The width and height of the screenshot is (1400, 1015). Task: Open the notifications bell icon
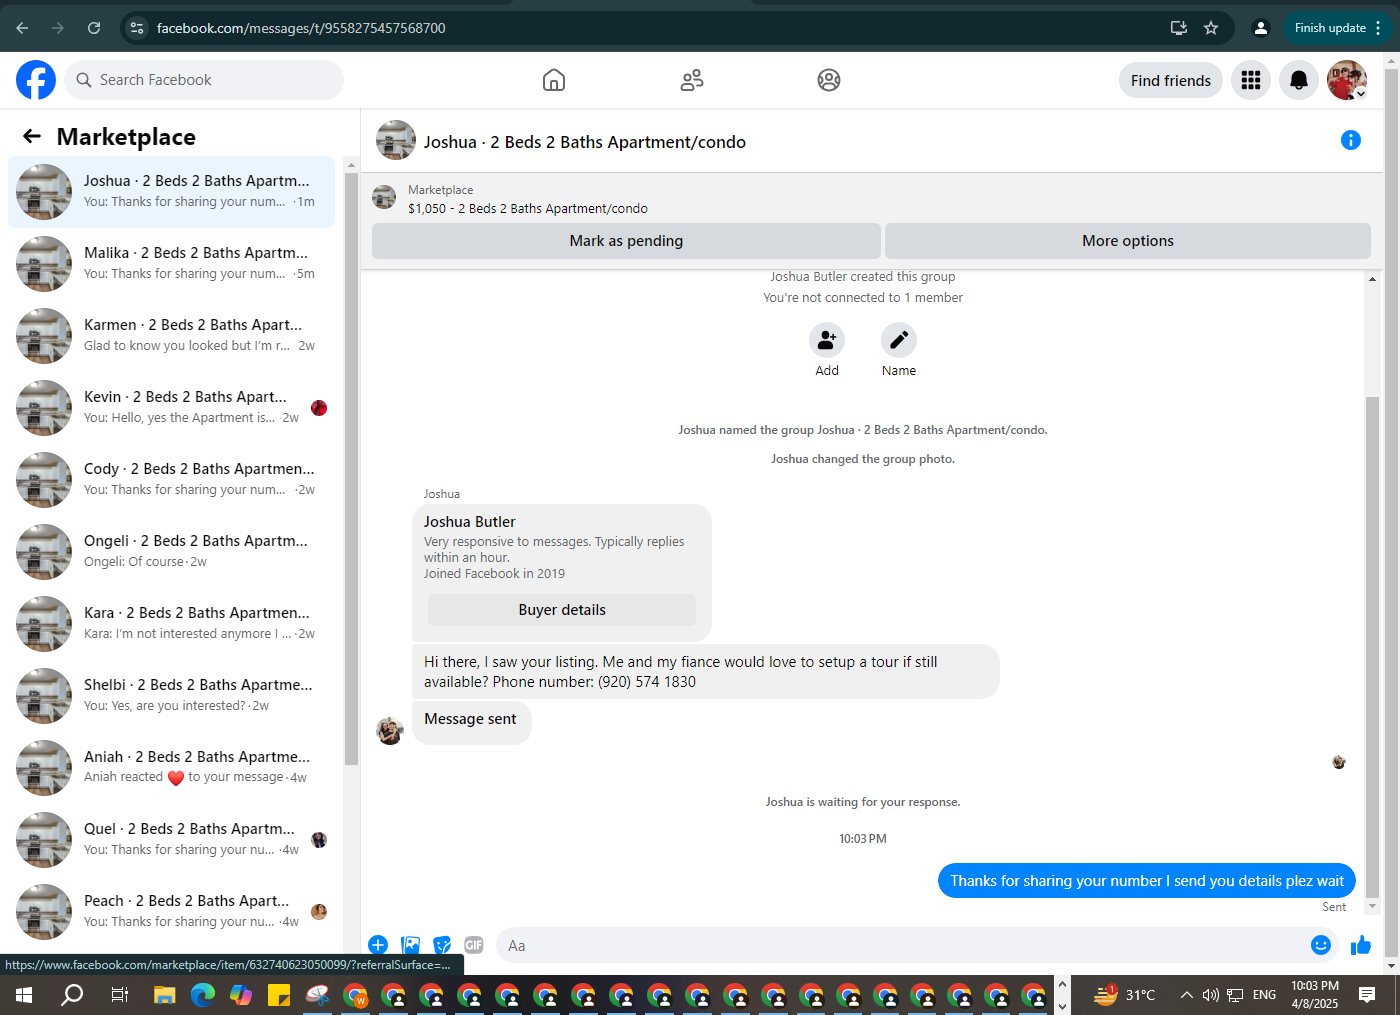(x=1299, y=80)
